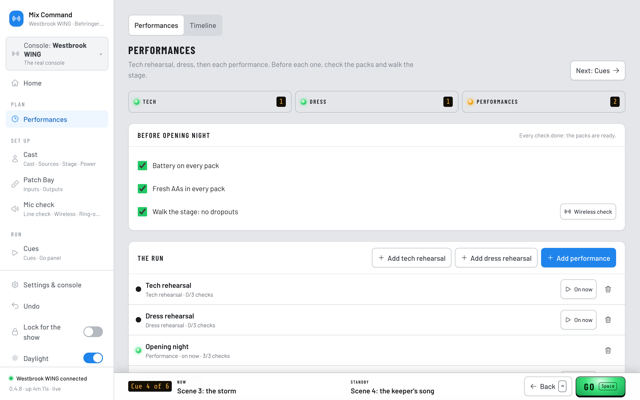Click the Undo arrow icon
This screenshot has height=400, width=640.
tap(15, 306)
